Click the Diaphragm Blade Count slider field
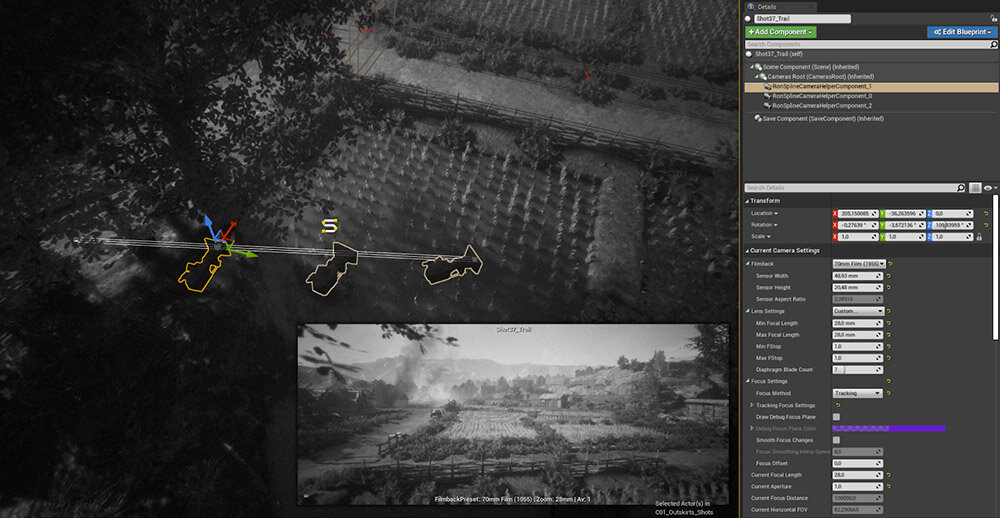This screenshot has width=1000, height=518. (x=858, y=370)
